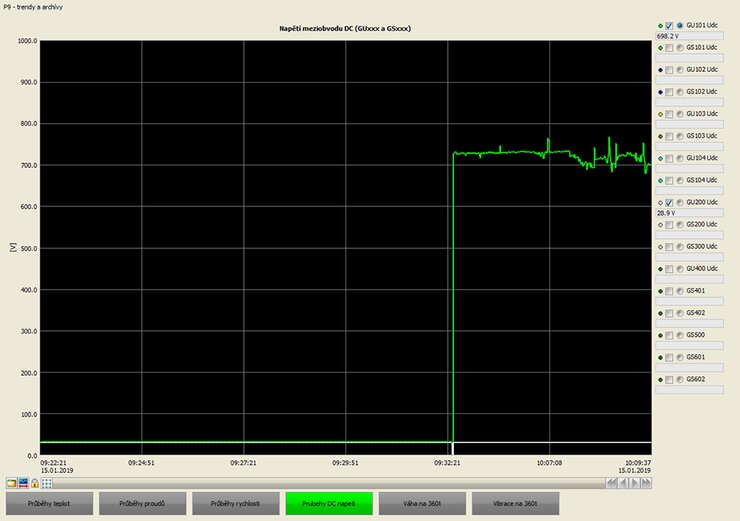Enable the GS500 checkbox
The width and height of the screenshot is (740, 521).
[669, 336]
